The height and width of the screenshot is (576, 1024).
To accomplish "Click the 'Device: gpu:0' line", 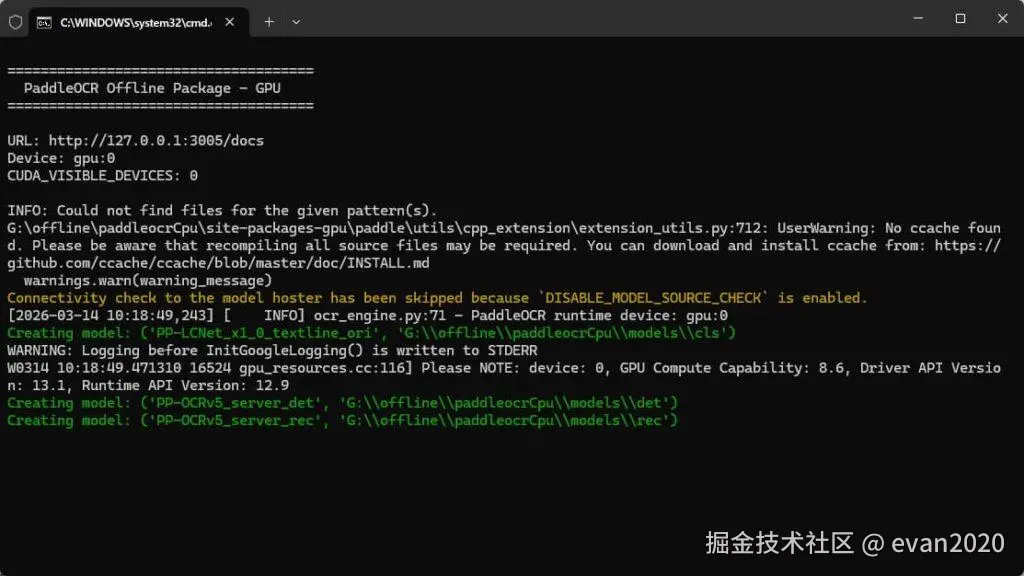I will (x=61, y=158).
